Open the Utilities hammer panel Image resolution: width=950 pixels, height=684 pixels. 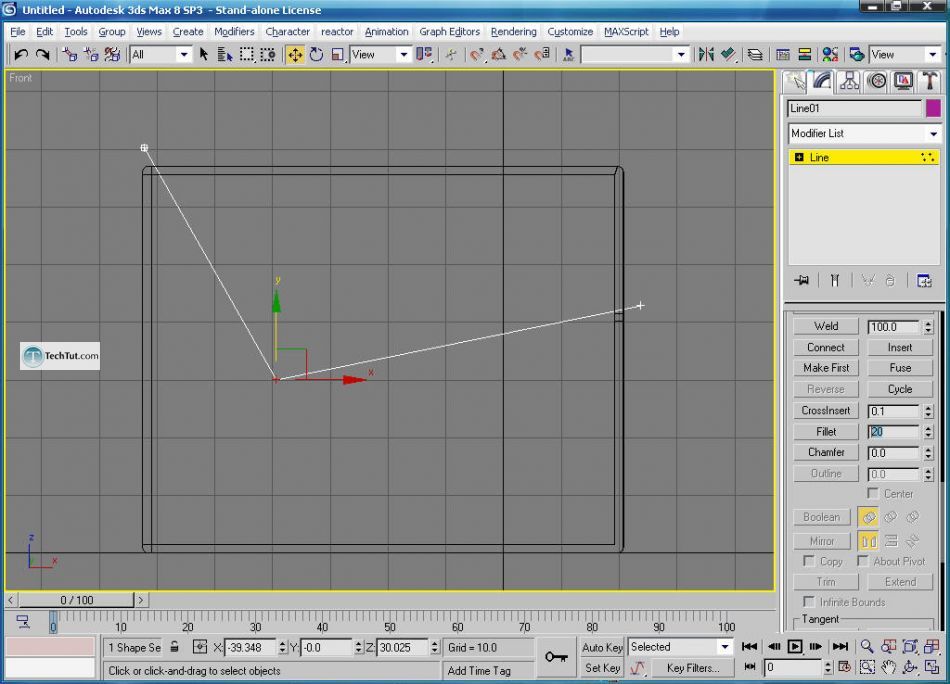[929, 82]
